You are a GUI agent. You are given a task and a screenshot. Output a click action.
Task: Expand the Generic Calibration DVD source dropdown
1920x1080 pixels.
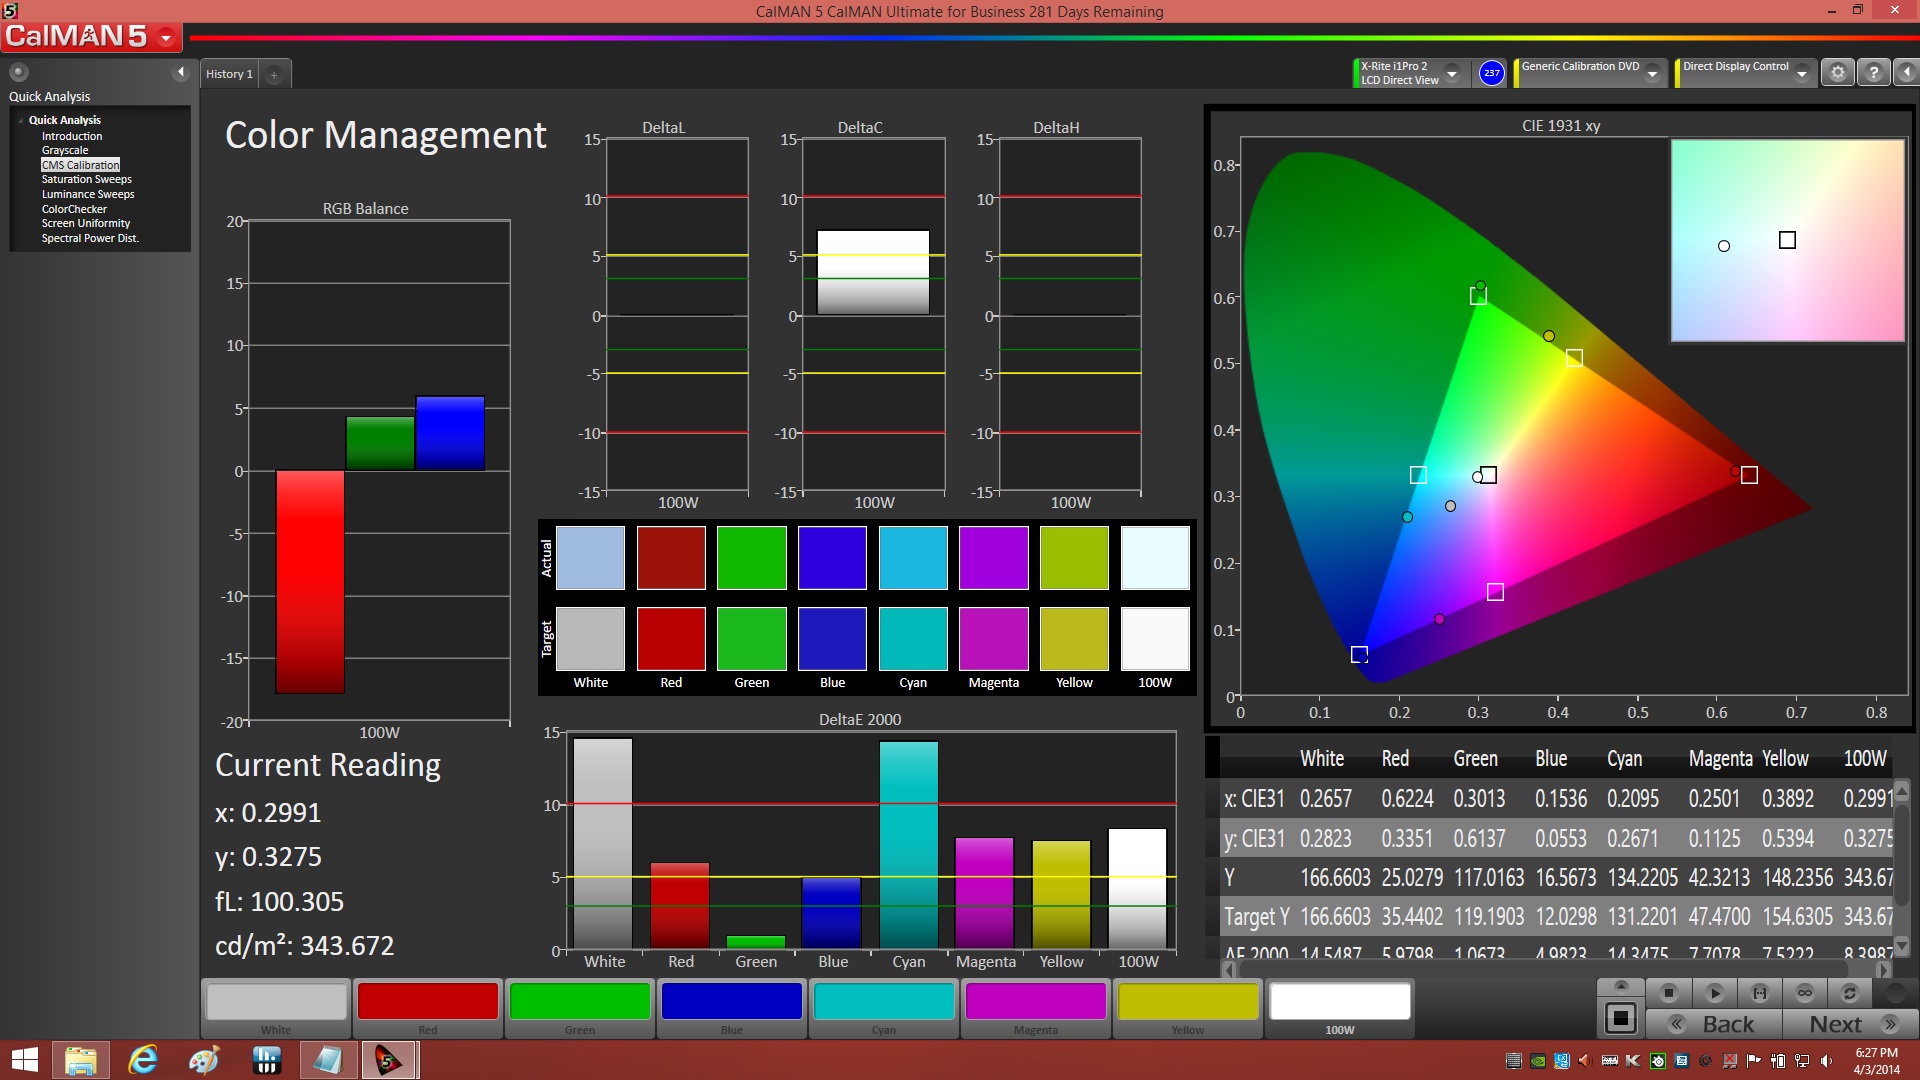pyautogui.click(x=1653, y=74)
